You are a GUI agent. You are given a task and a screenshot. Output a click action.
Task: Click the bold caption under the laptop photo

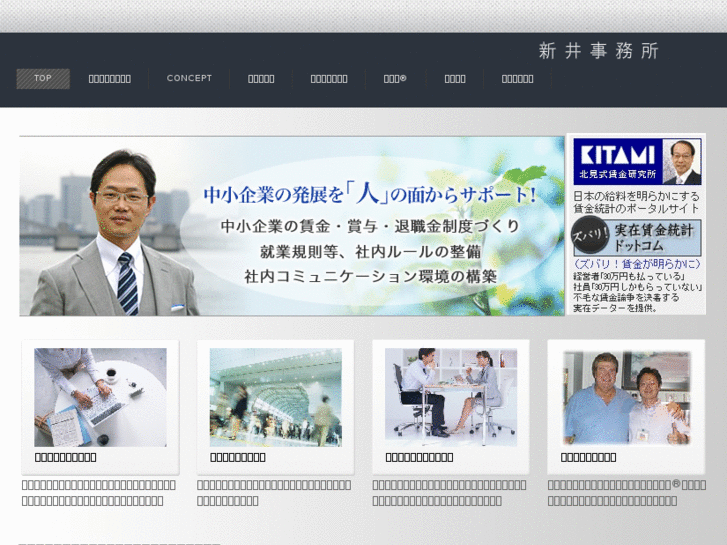(65, 457)
